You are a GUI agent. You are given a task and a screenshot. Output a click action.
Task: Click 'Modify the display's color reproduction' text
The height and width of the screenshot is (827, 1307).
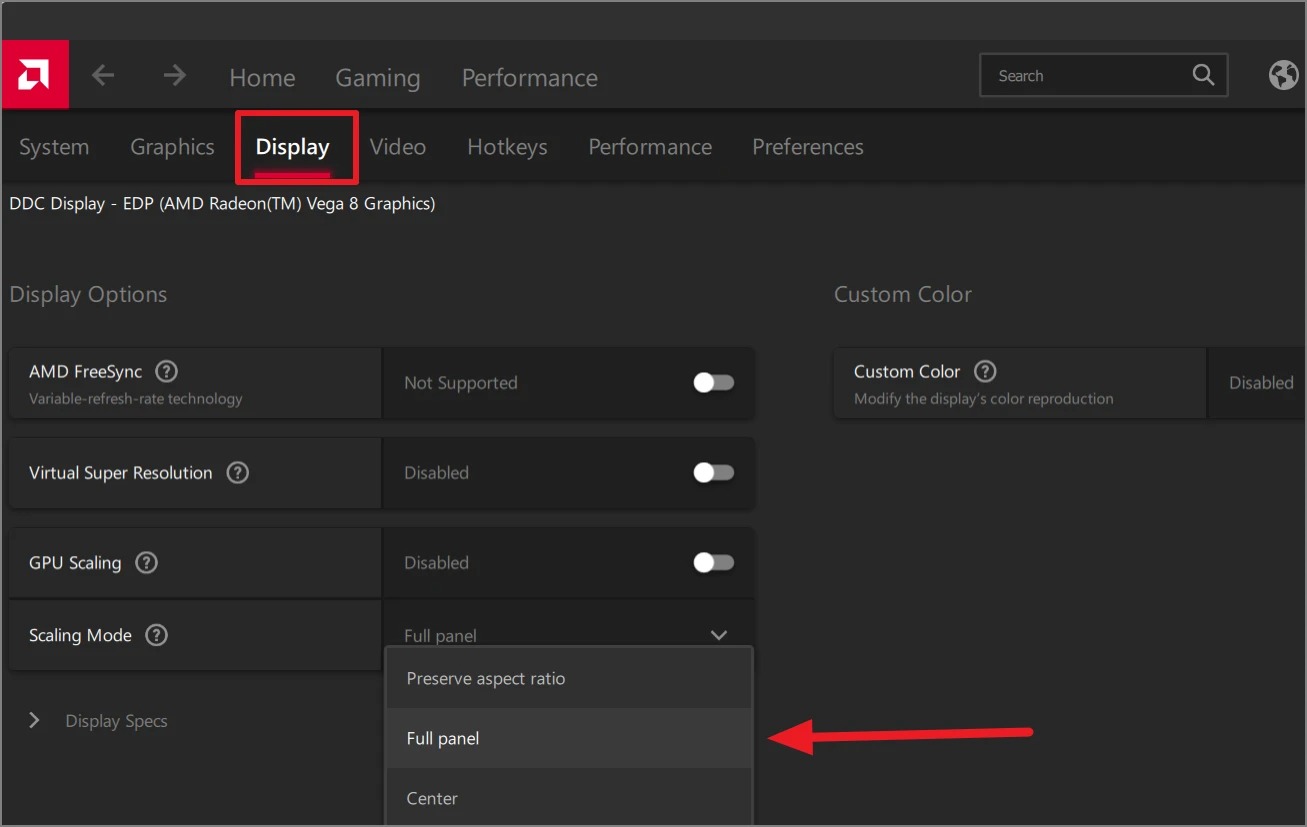(984, 399)
